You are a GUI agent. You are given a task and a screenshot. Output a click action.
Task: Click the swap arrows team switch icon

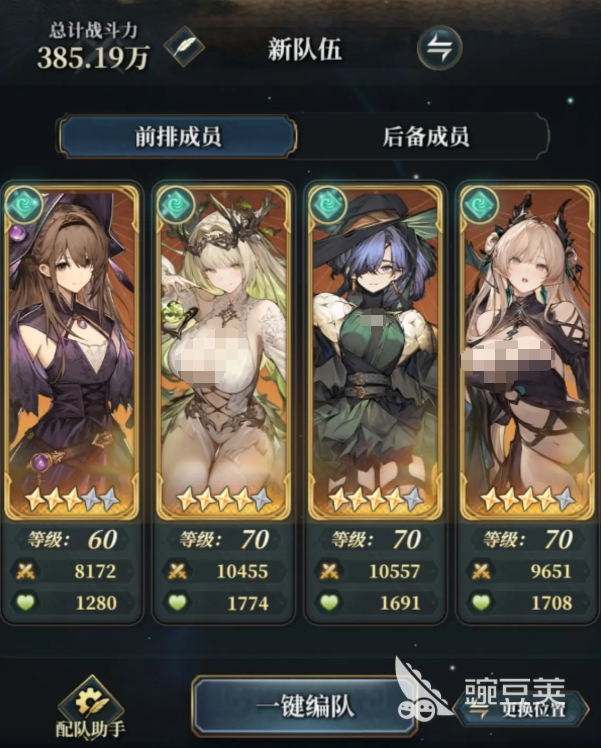[x=439, y=48]
